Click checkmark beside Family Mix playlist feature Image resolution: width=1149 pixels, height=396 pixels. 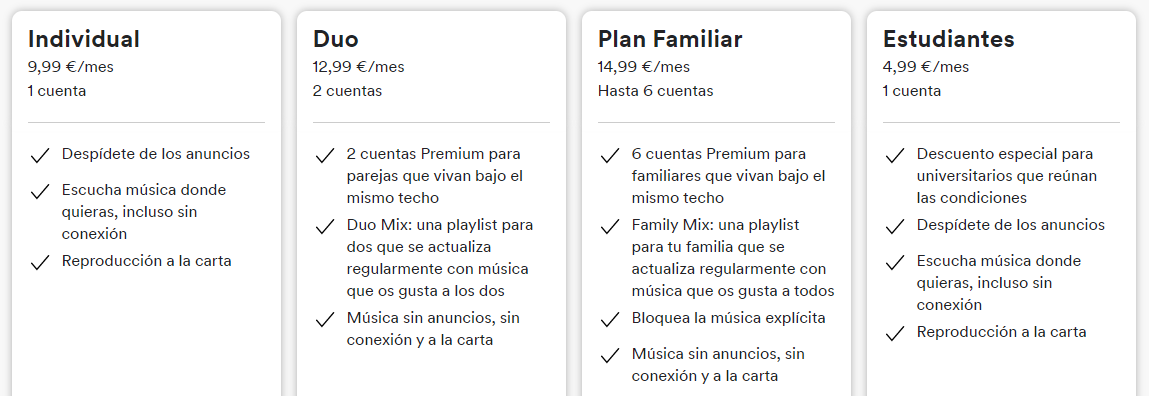(x=610, y=227)
